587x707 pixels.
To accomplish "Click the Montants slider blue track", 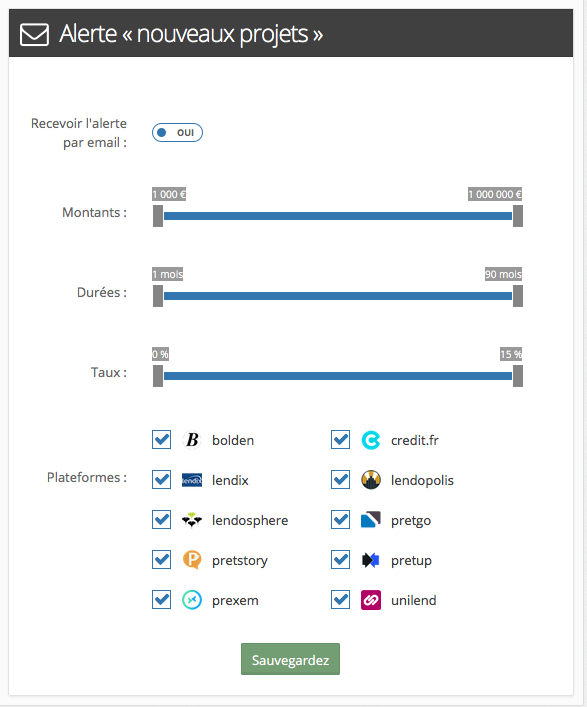I will pos(338,216).
